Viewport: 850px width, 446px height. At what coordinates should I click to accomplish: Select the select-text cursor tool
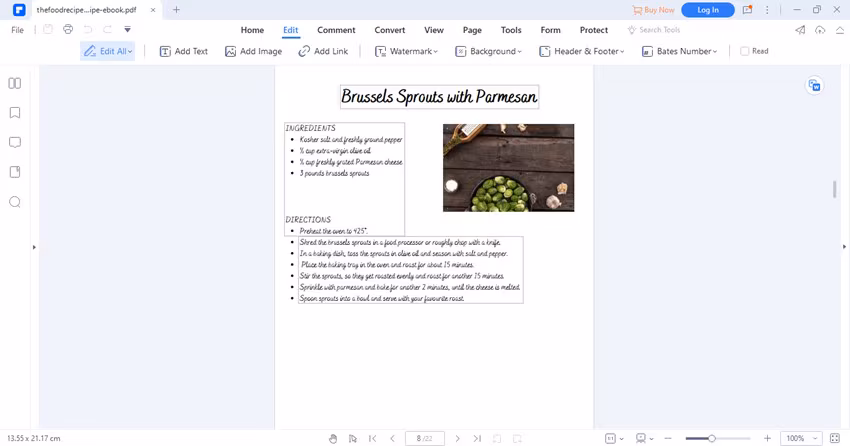[x=353, y=438]
